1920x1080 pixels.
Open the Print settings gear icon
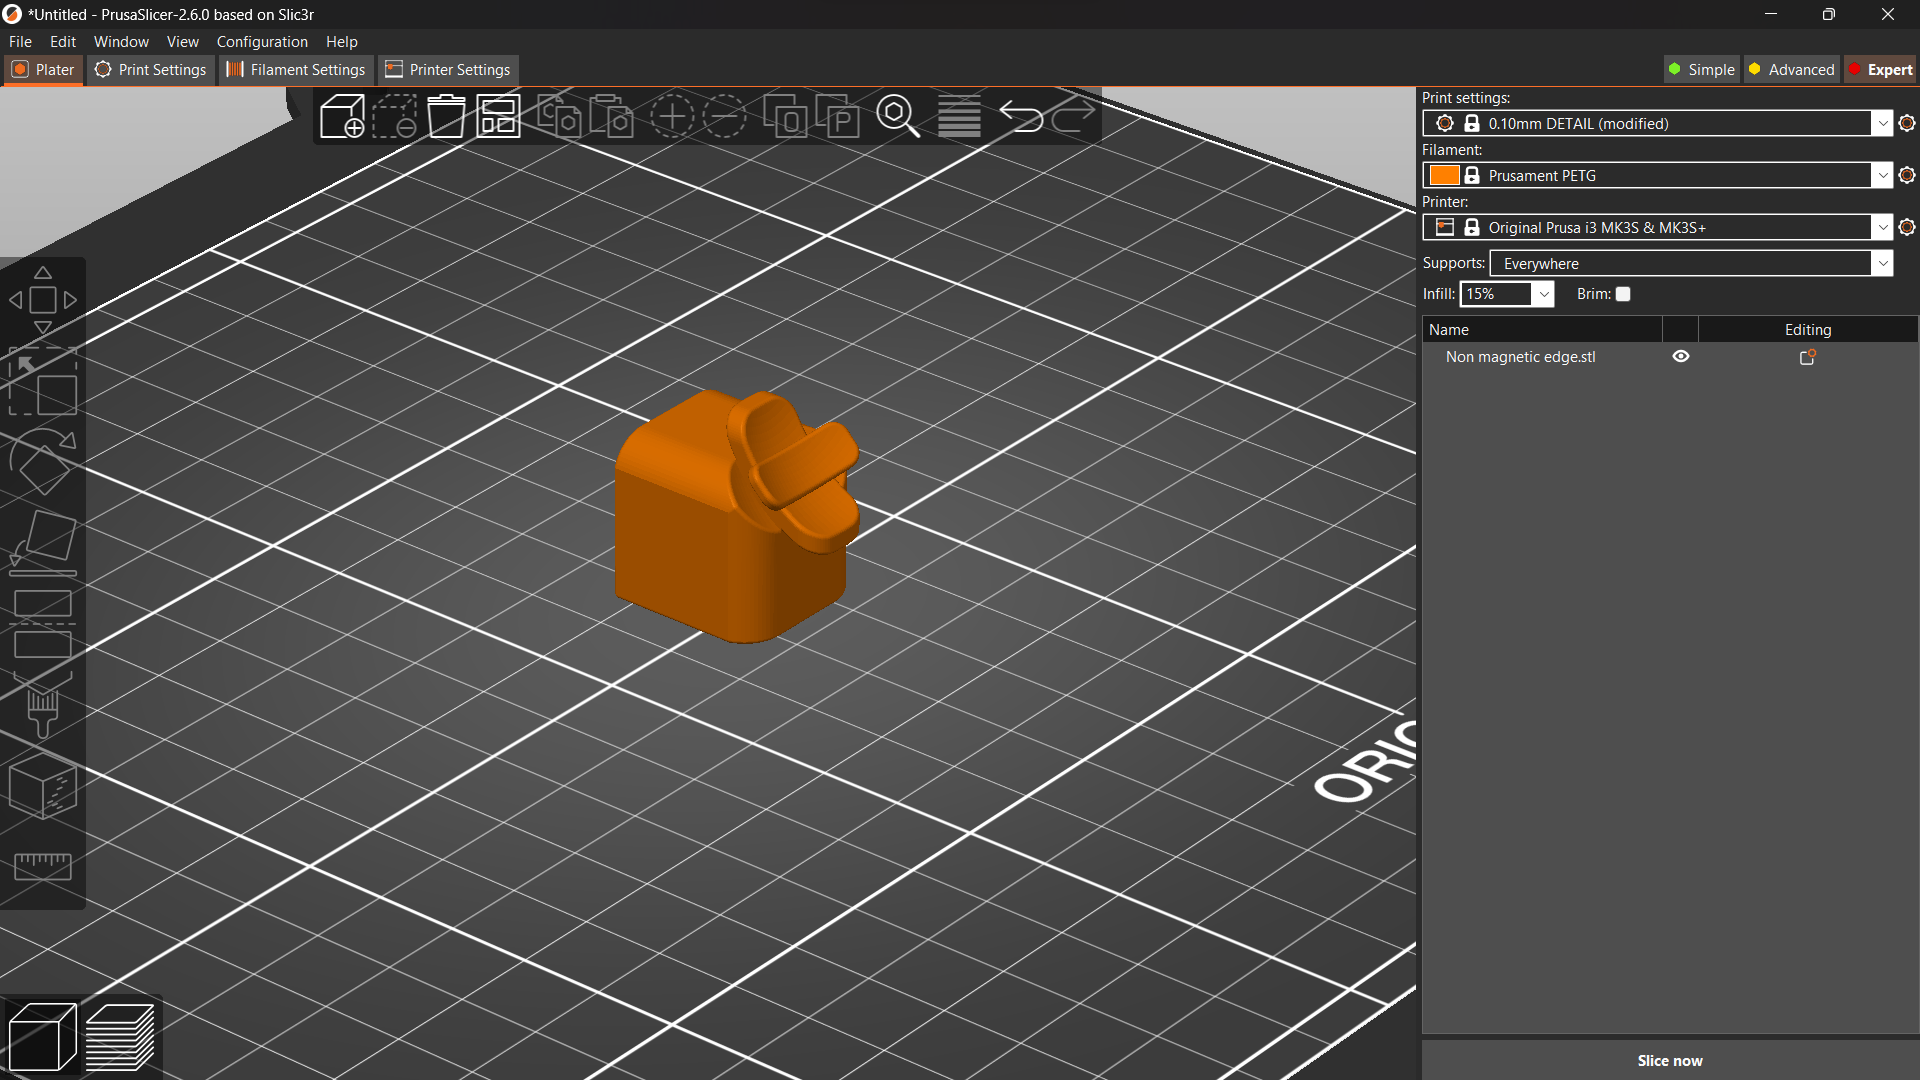(x=1907, y=122)
